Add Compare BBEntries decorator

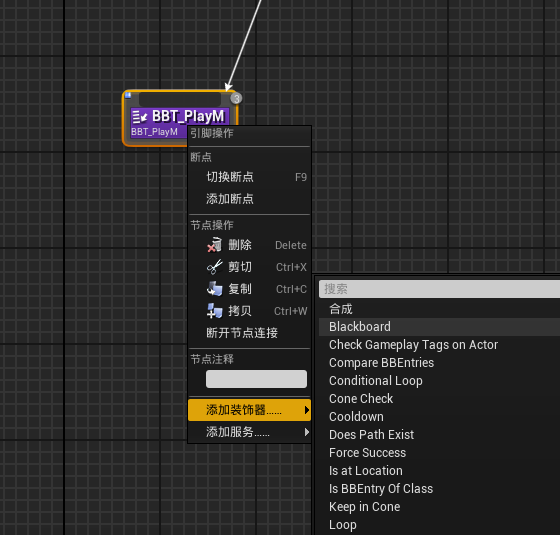coord(439,363)
